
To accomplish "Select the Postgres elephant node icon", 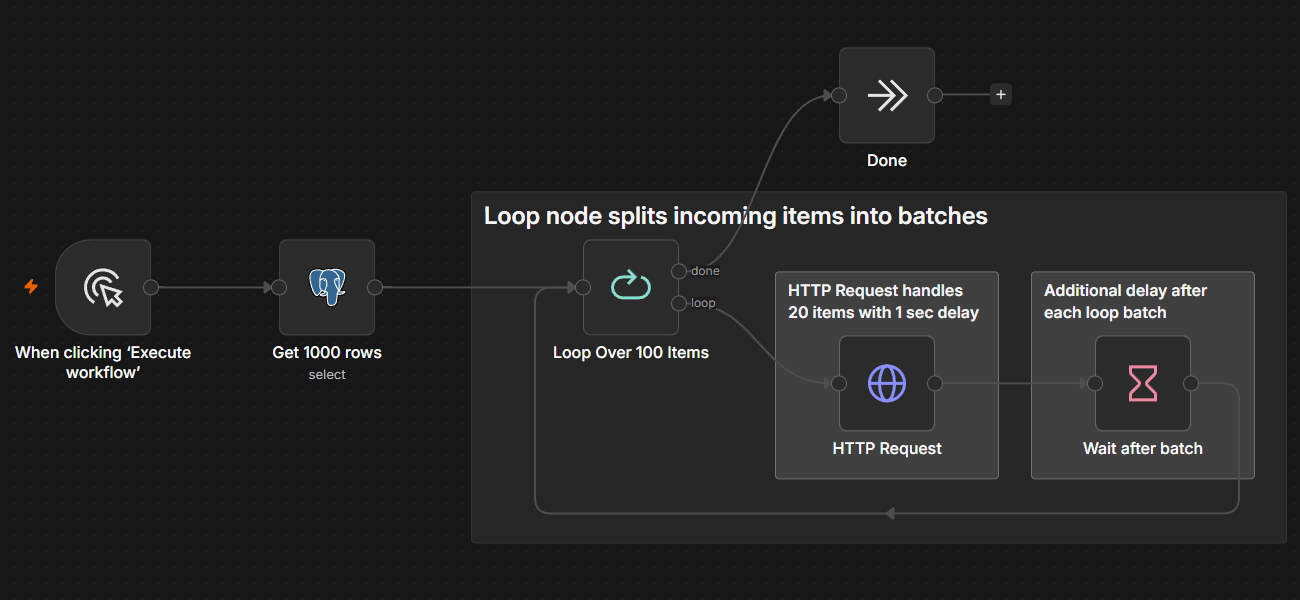I will (327, 287).
